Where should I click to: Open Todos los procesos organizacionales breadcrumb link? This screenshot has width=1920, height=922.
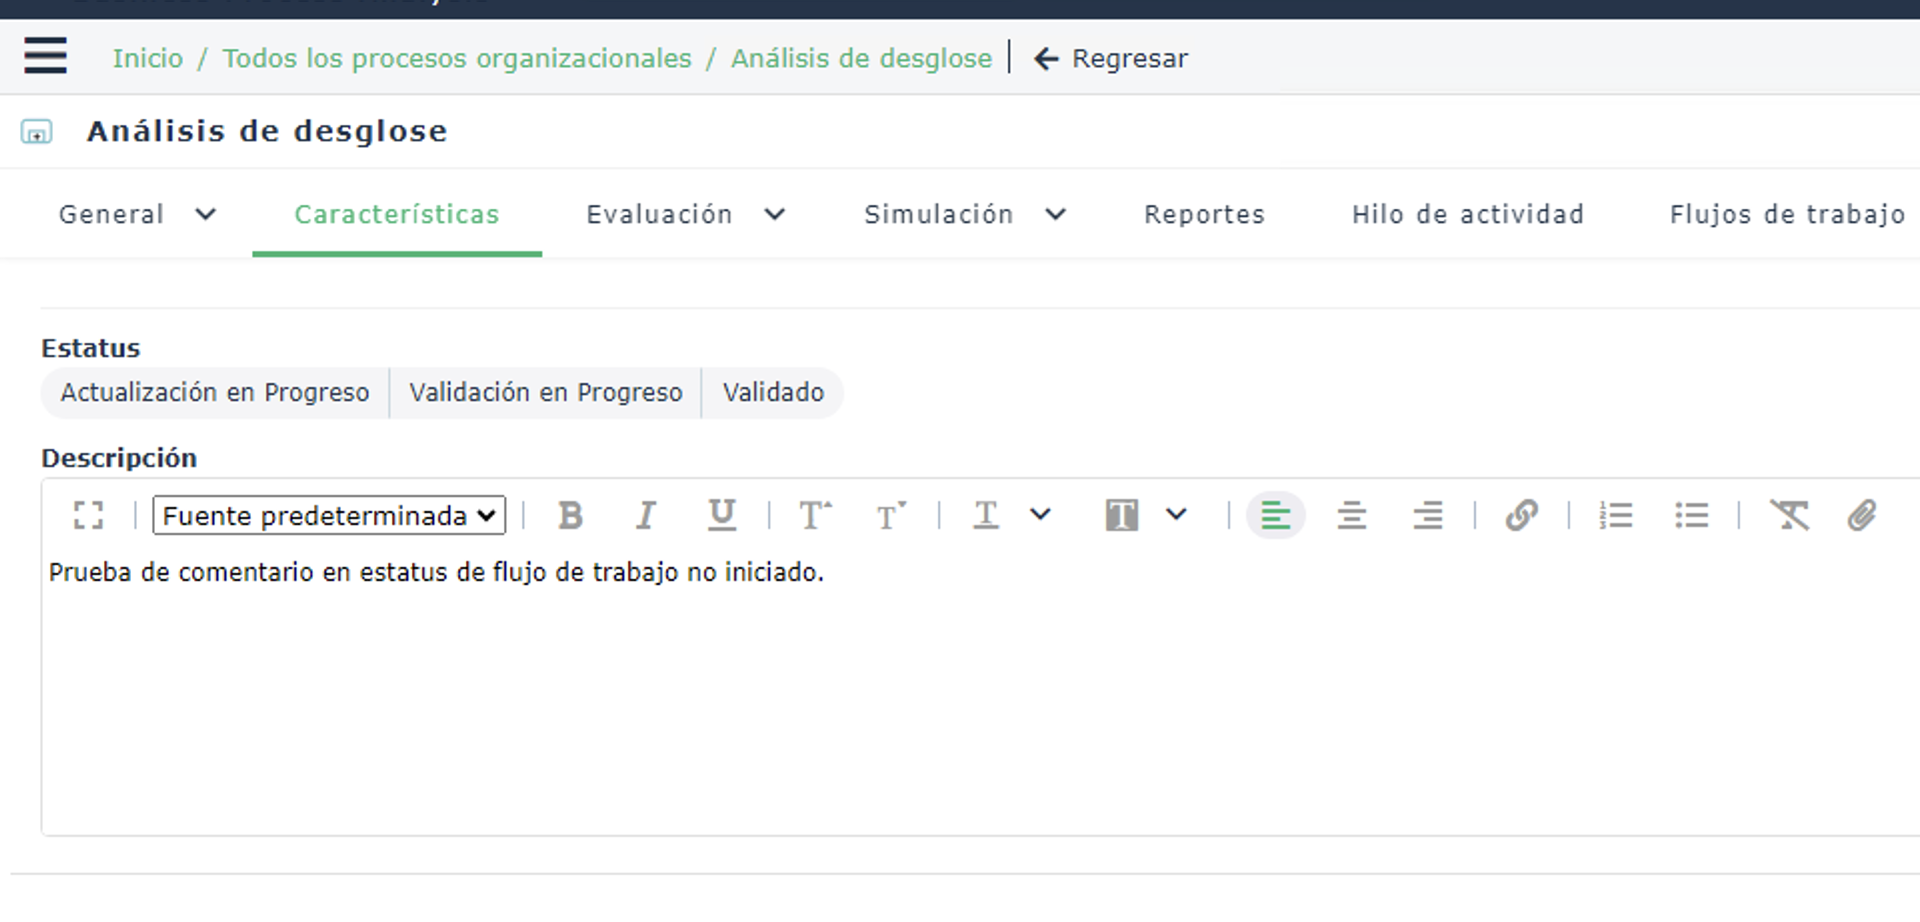(x=457, y=58)
